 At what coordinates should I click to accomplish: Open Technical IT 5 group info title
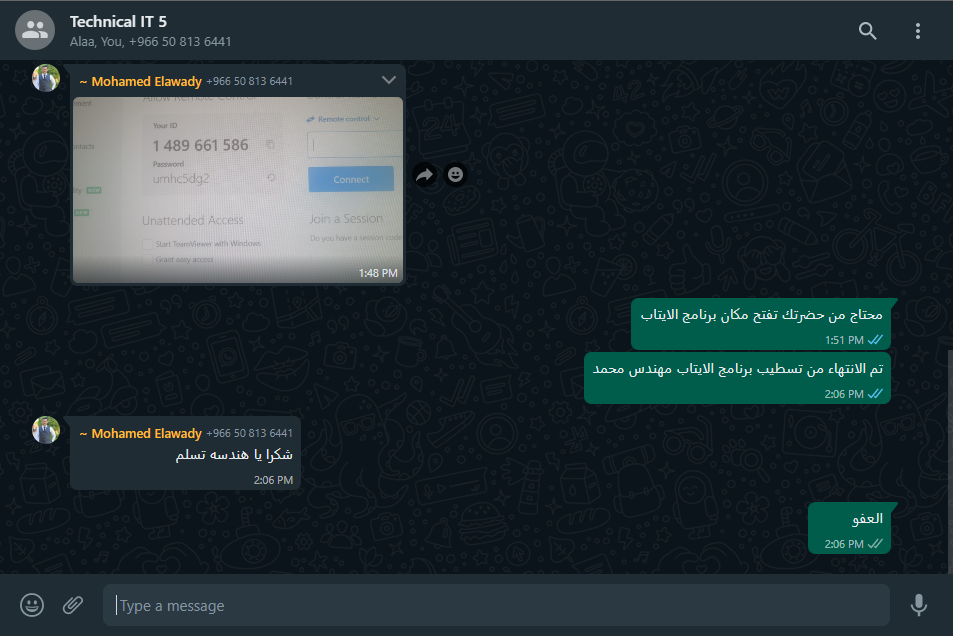(x=118, y=22)
